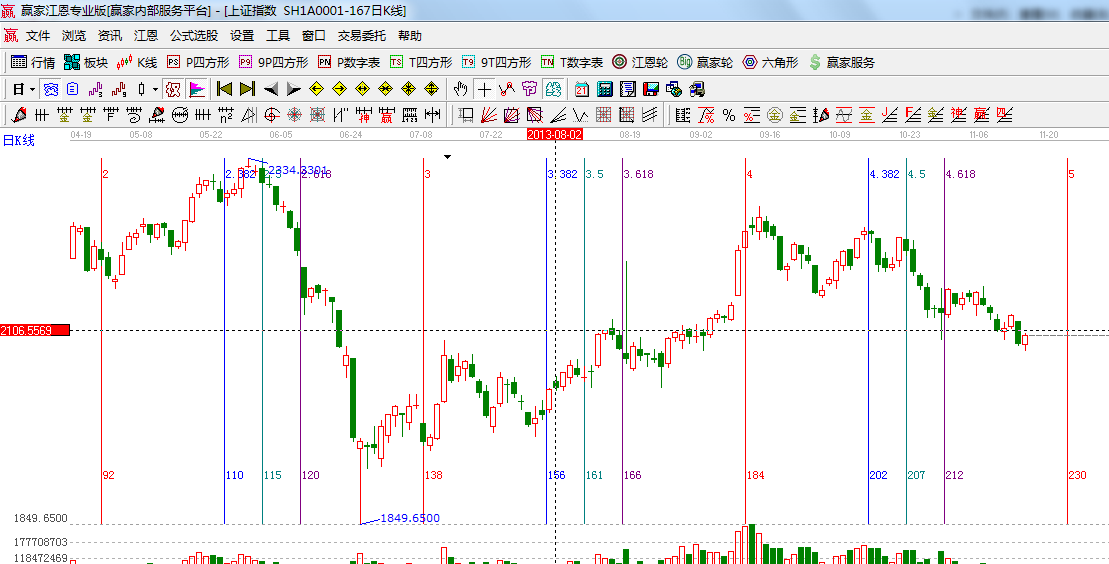The height and width of the screenshot is (564, 1109).
Task: Open the 六角形 hexagon chart
Action: [x=770, y=62]
